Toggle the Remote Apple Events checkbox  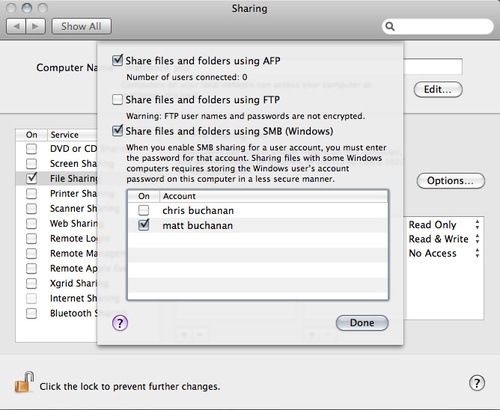[x=31, y=268]
